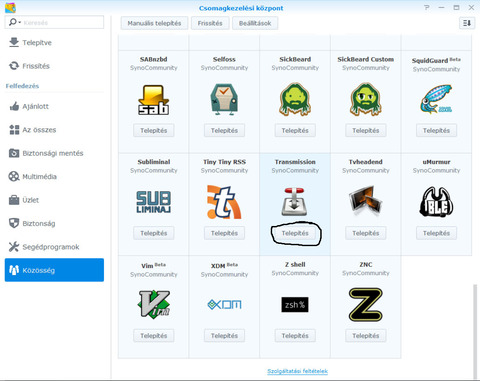Click Telepítés under uMurmur
The width and height of the screenshot is (480, 381).
[436, 233]
